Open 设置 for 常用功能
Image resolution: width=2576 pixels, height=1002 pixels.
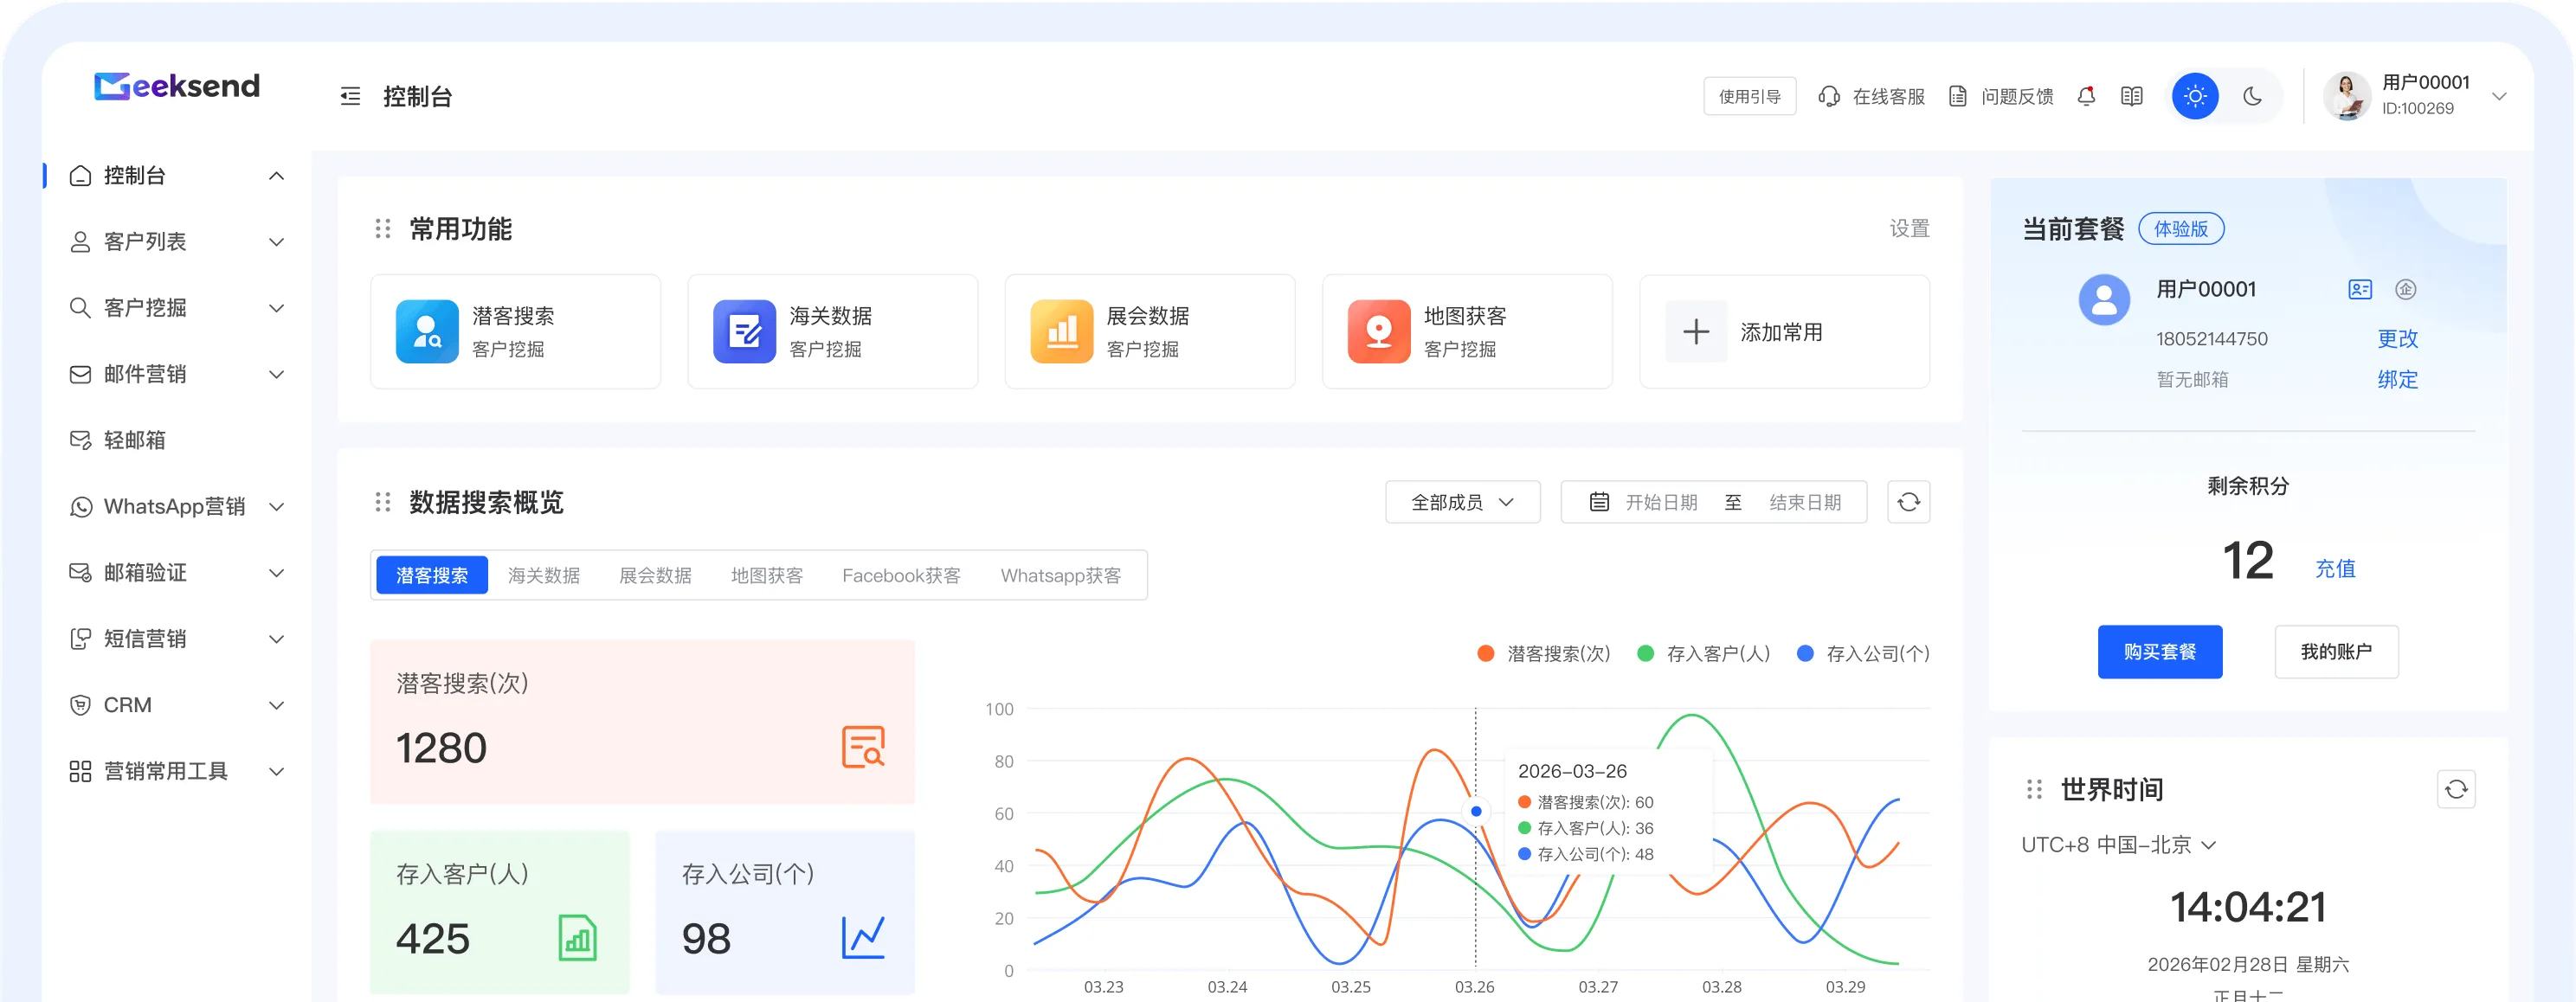coord(1909,229)
